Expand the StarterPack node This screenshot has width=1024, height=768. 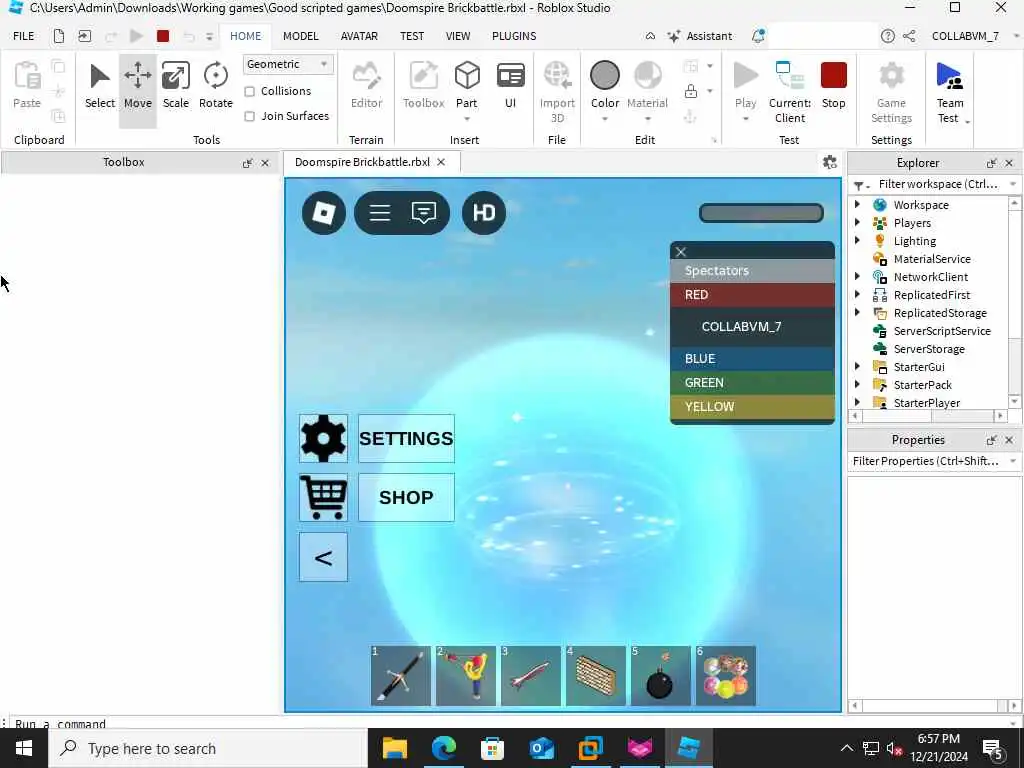point(857,385)
